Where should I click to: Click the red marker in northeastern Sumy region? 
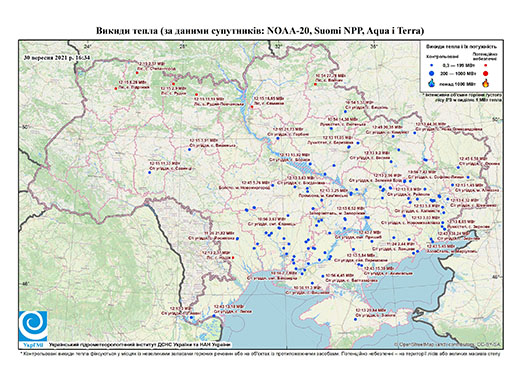(315, 84)
